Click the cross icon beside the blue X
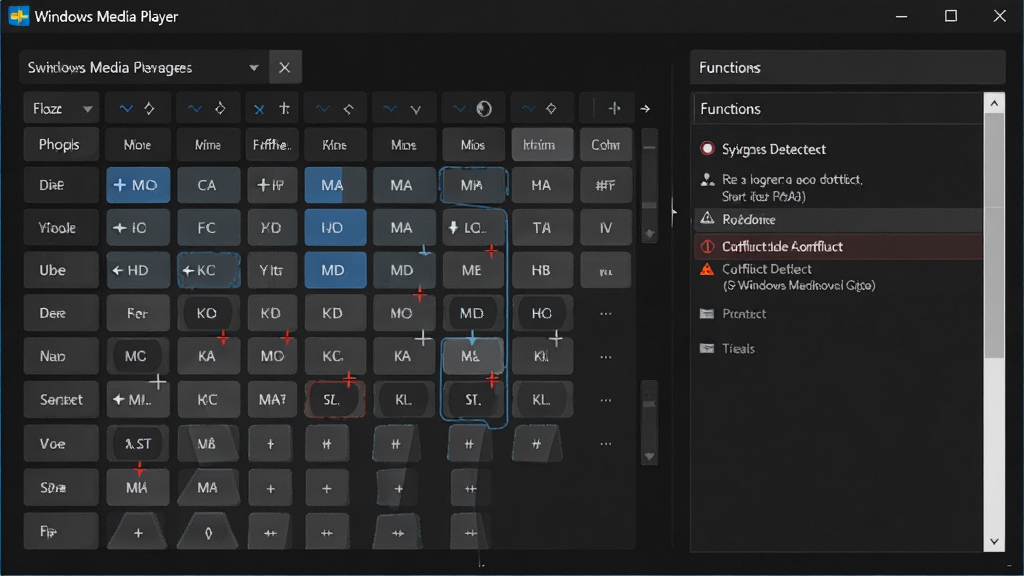The image size is (1024, 576). (284, 108)
